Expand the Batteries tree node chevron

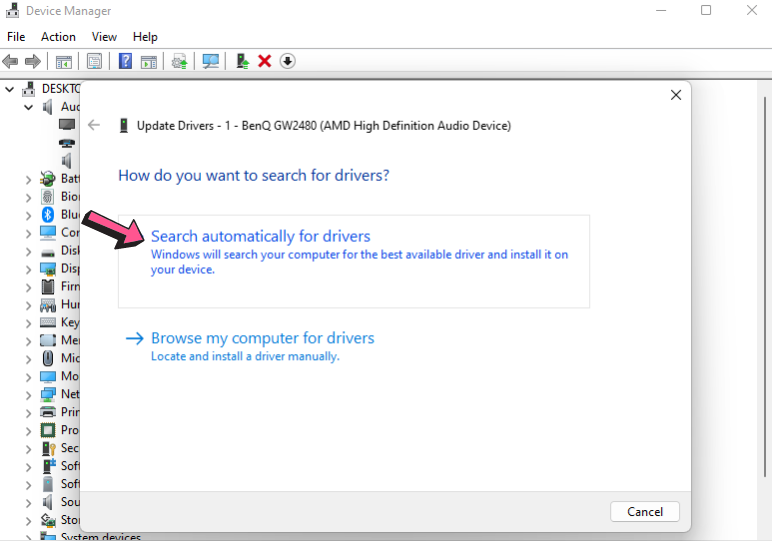coord(29,180)
